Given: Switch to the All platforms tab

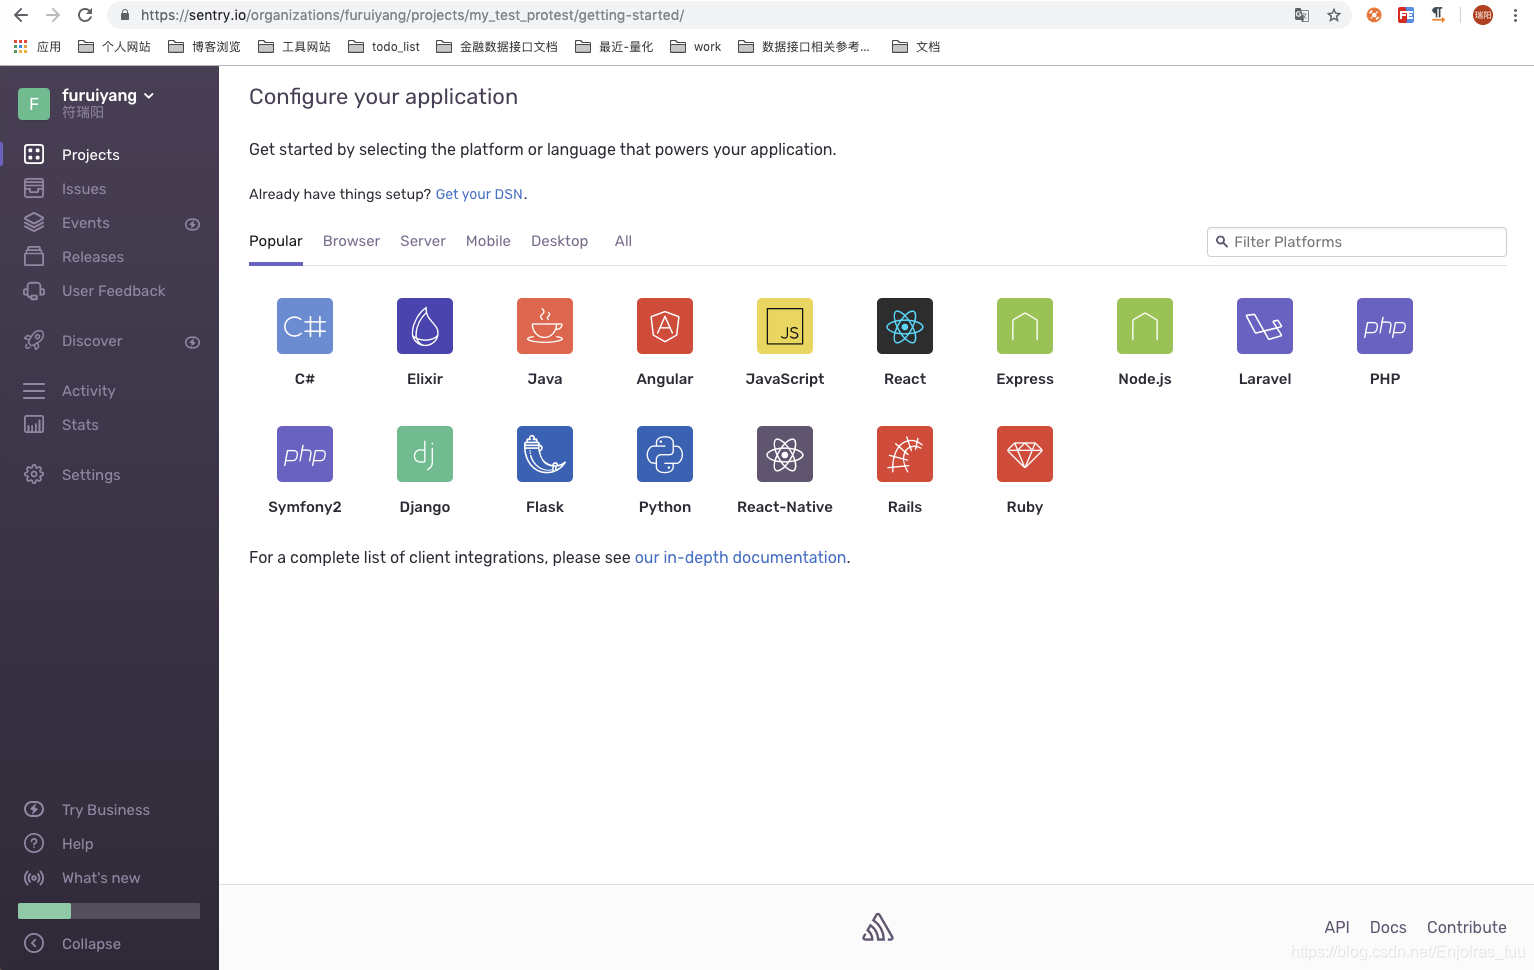Looking at the screenshot, I should point(623,241).
